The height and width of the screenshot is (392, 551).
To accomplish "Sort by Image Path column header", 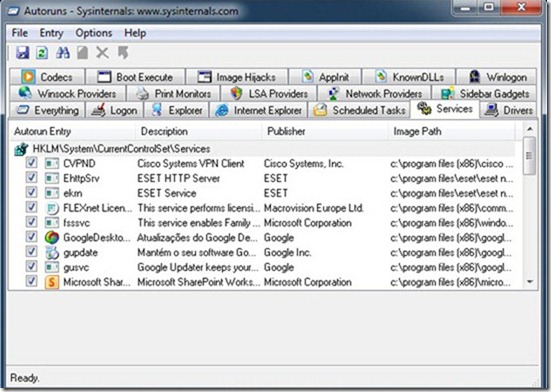I will 452,131.
